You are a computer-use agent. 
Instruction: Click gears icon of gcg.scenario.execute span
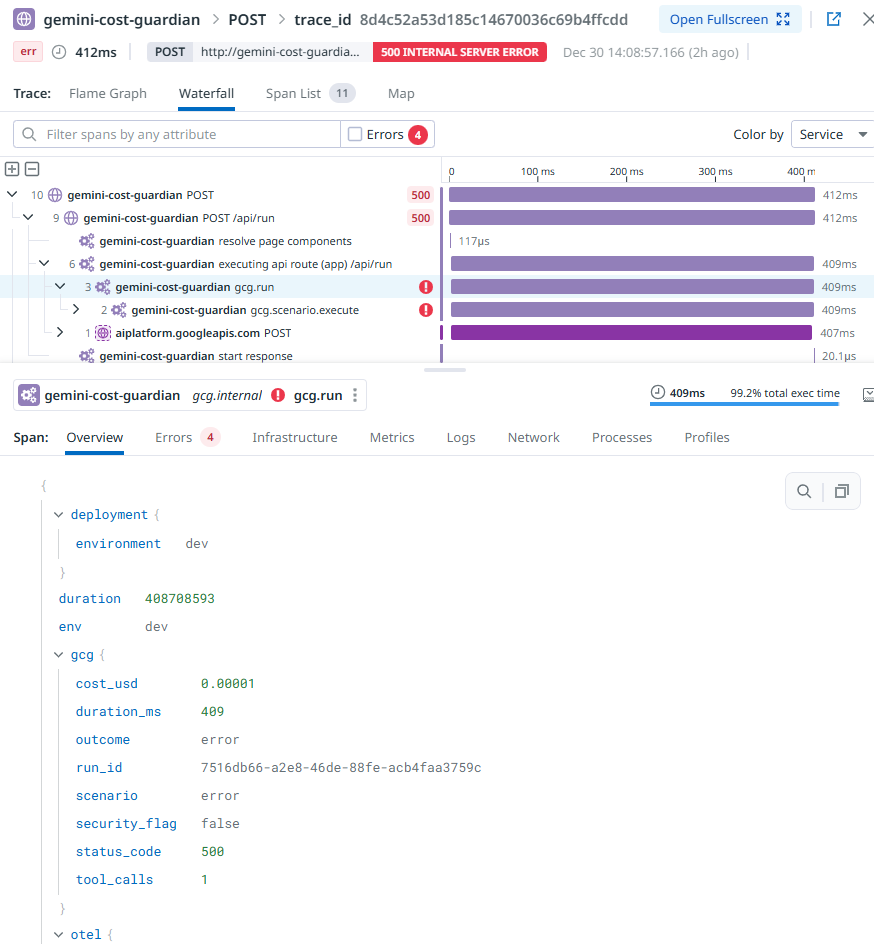tap(119, 310)
